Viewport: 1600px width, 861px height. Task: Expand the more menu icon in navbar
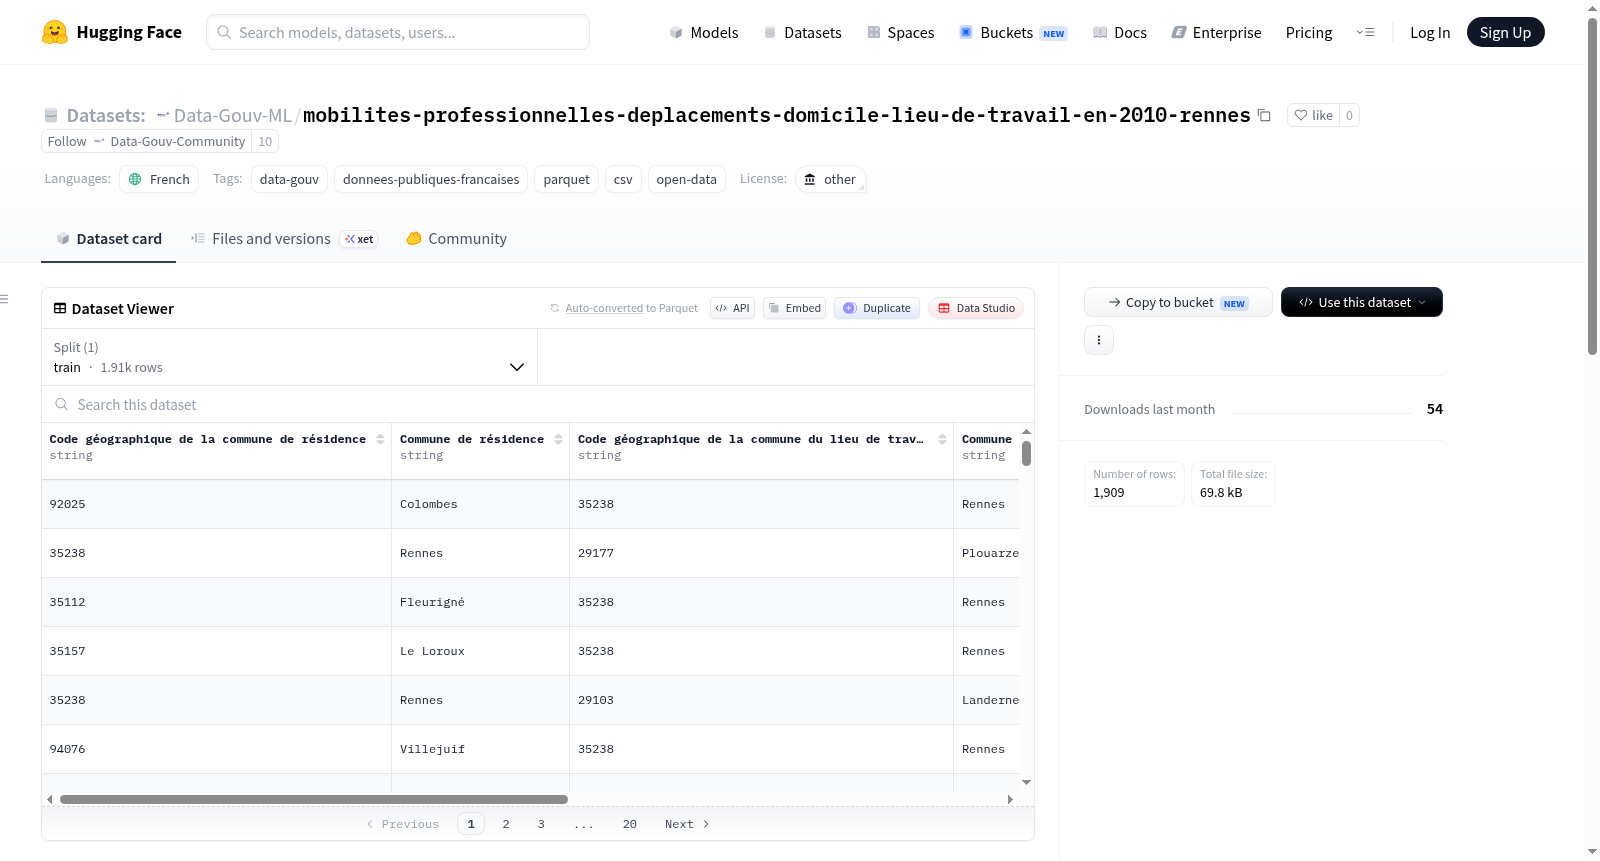tap(1365, 32)
